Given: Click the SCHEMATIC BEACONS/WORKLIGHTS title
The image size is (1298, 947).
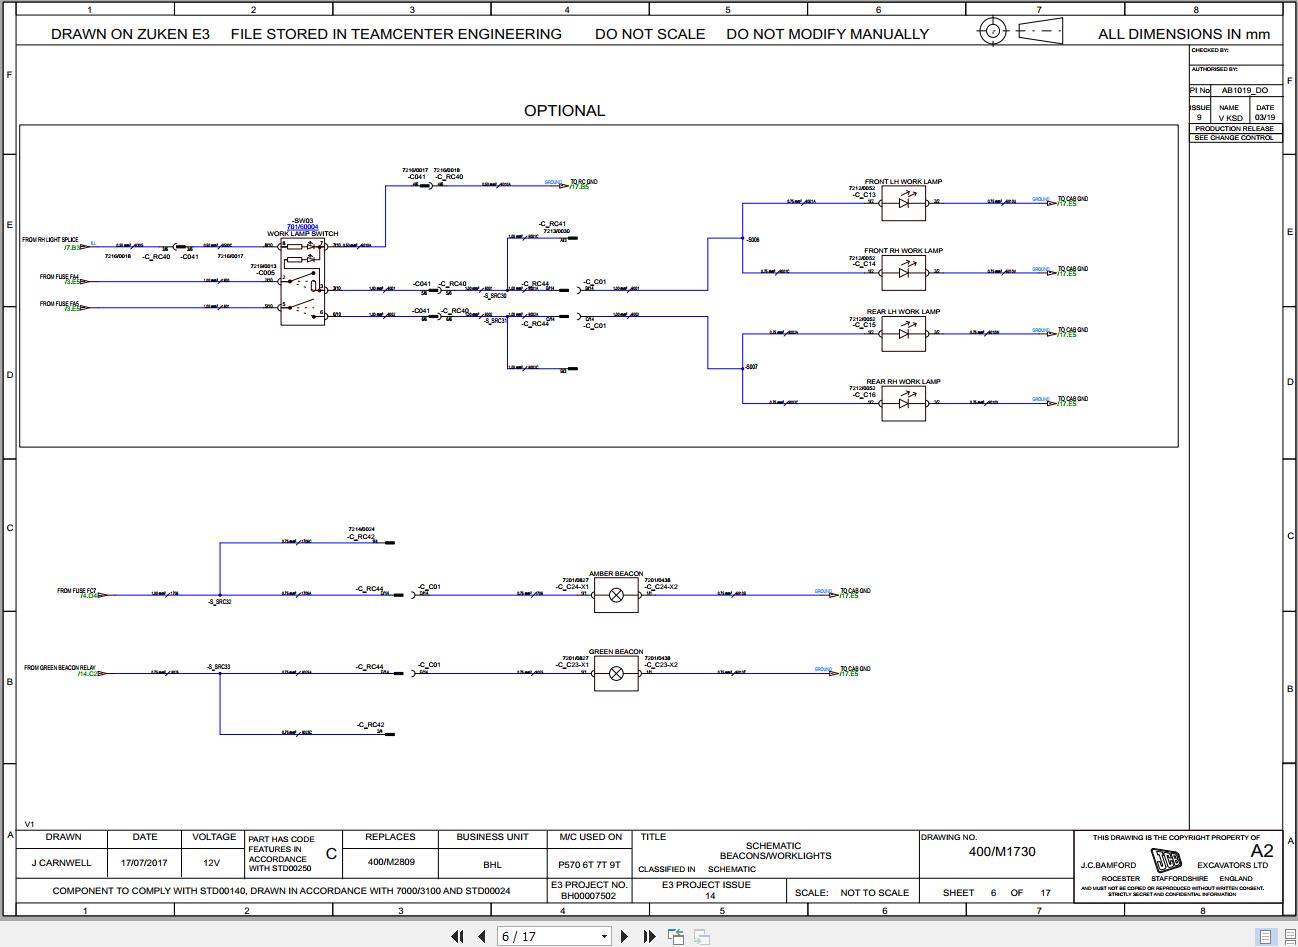Looking at the screenshot, I should point(774,851).
